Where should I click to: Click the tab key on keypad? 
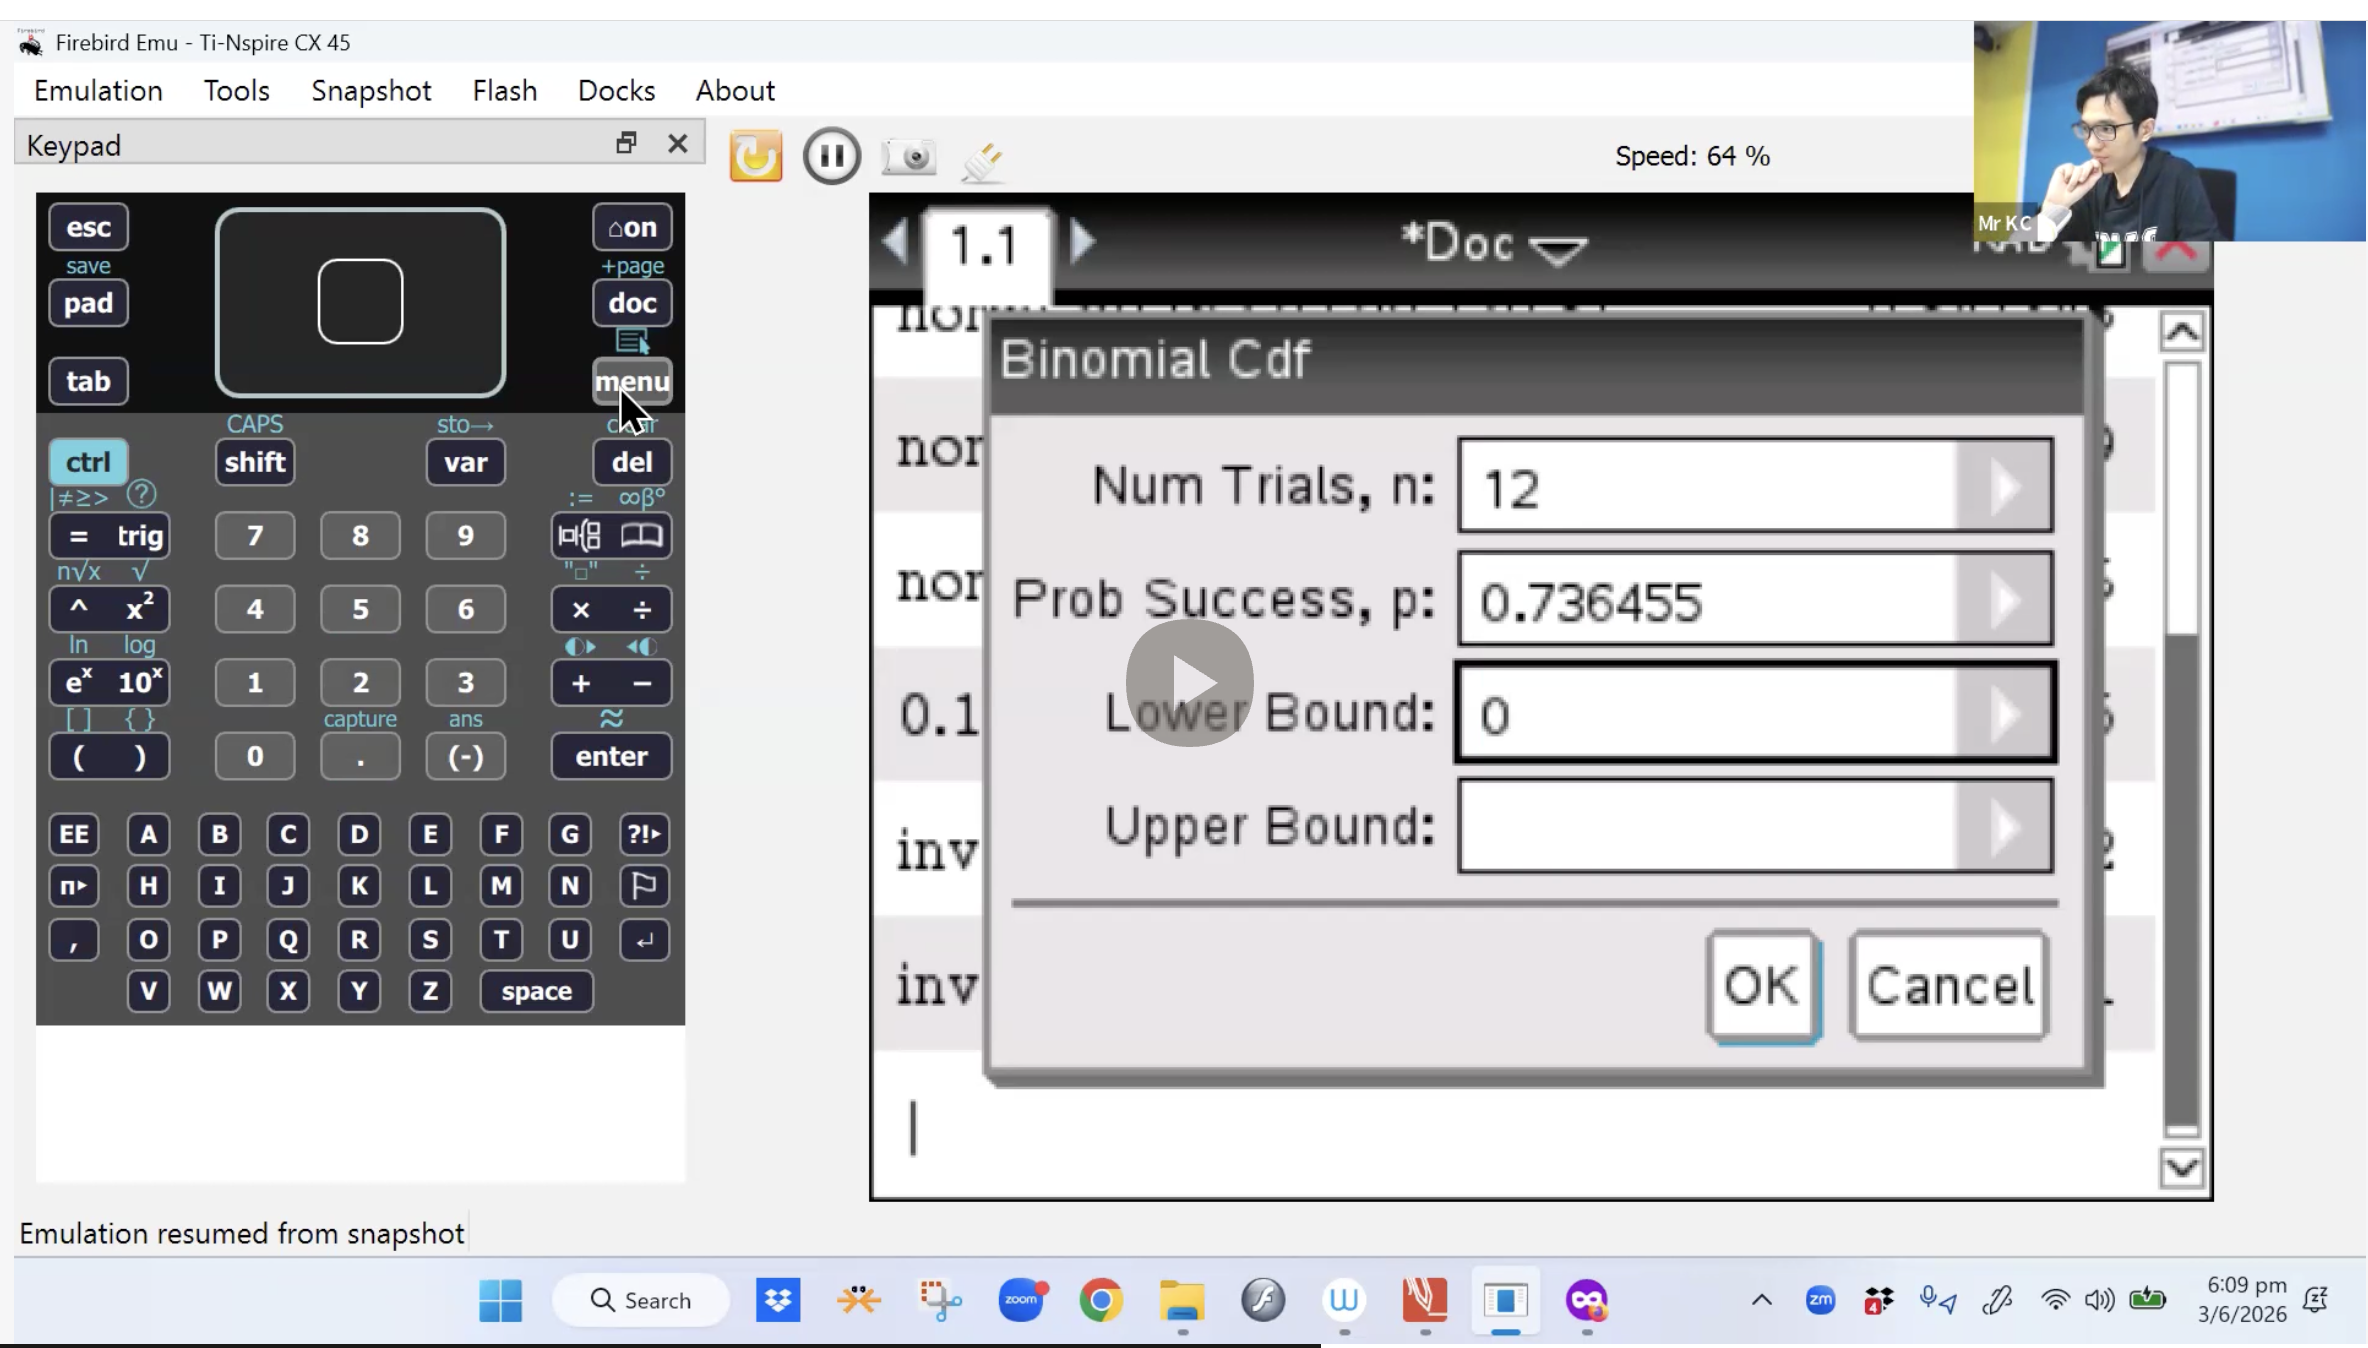[88, 381]
